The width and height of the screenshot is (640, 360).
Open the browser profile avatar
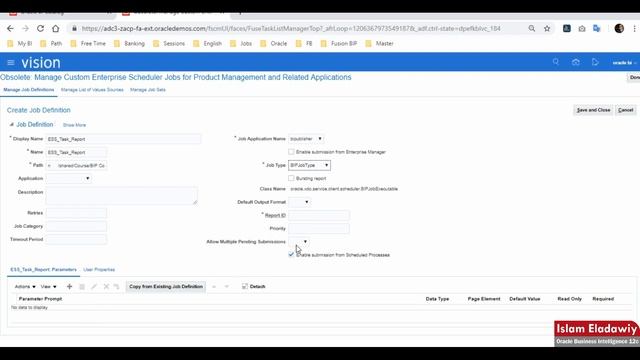619,29
